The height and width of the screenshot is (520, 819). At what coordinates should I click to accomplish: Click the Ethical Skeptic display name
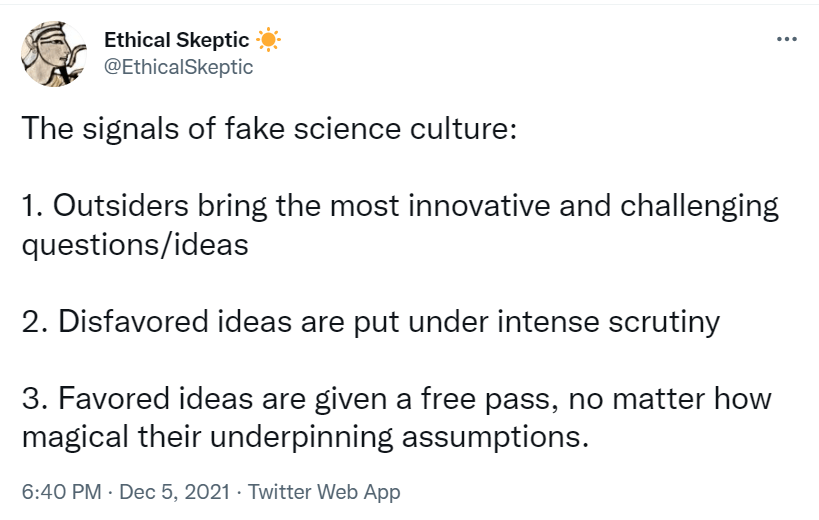[177, 40]
